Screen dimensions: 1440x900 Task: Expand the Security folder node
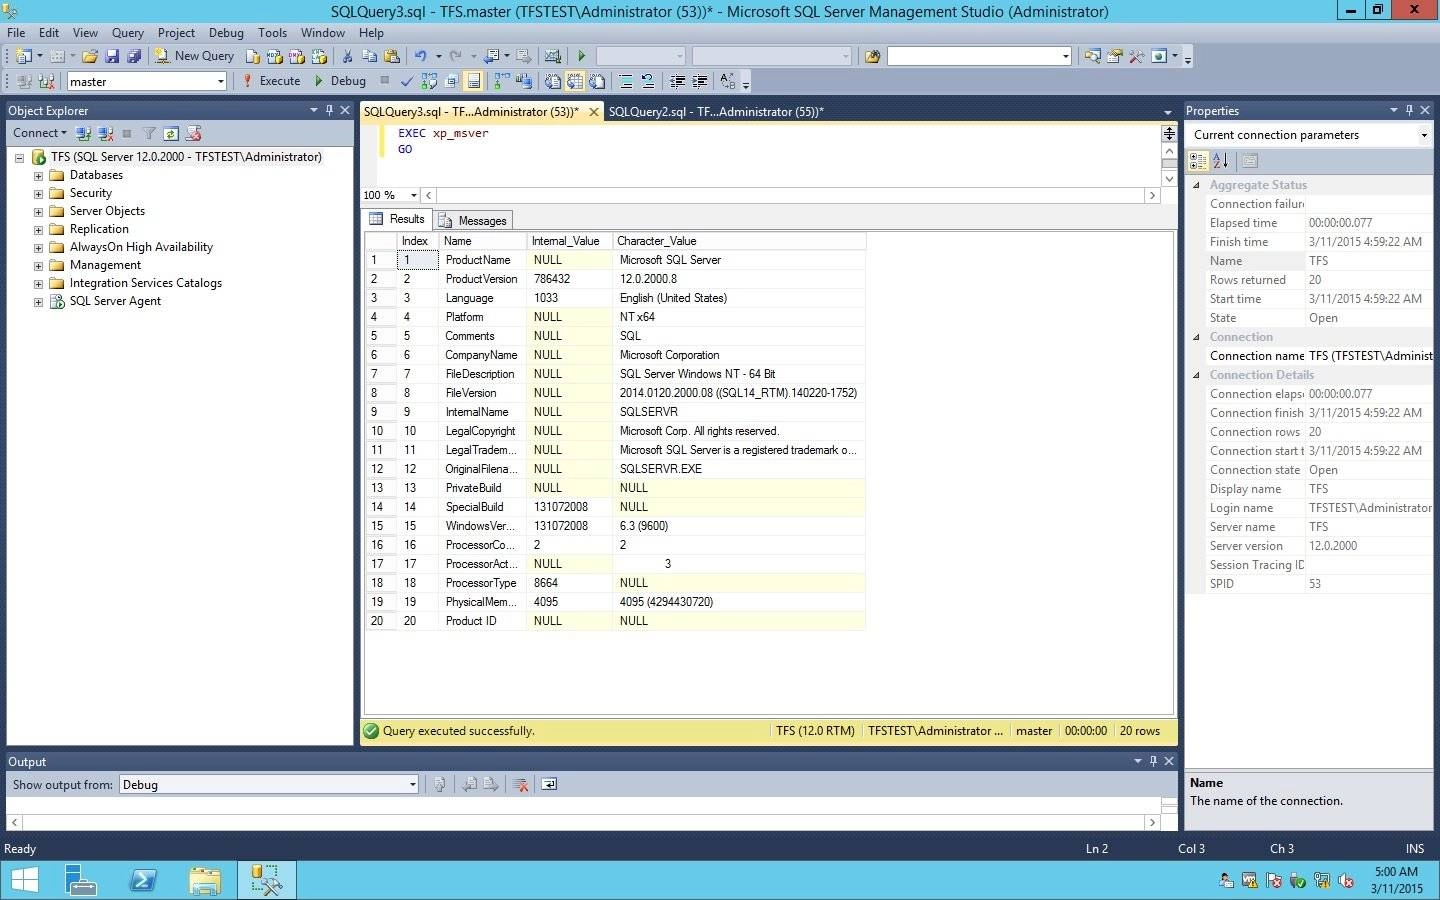point(38,193)
